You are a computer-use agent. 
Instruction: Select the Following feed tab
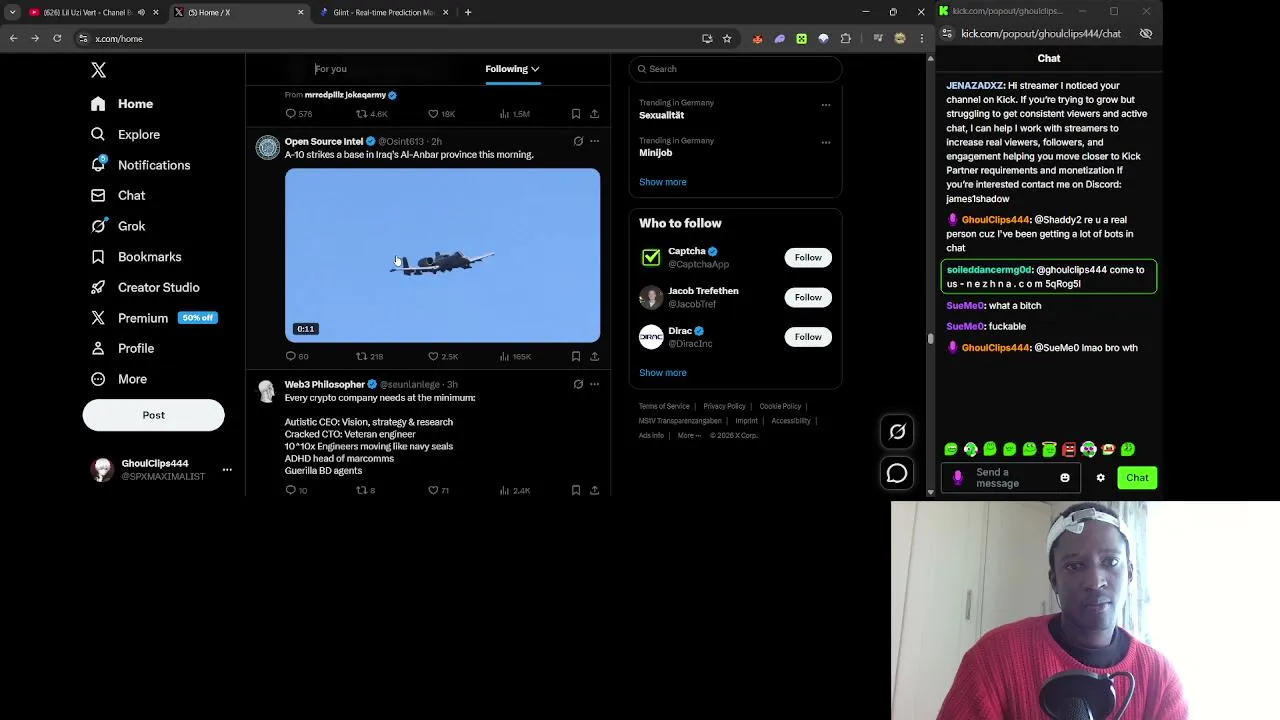click(512, 69)
